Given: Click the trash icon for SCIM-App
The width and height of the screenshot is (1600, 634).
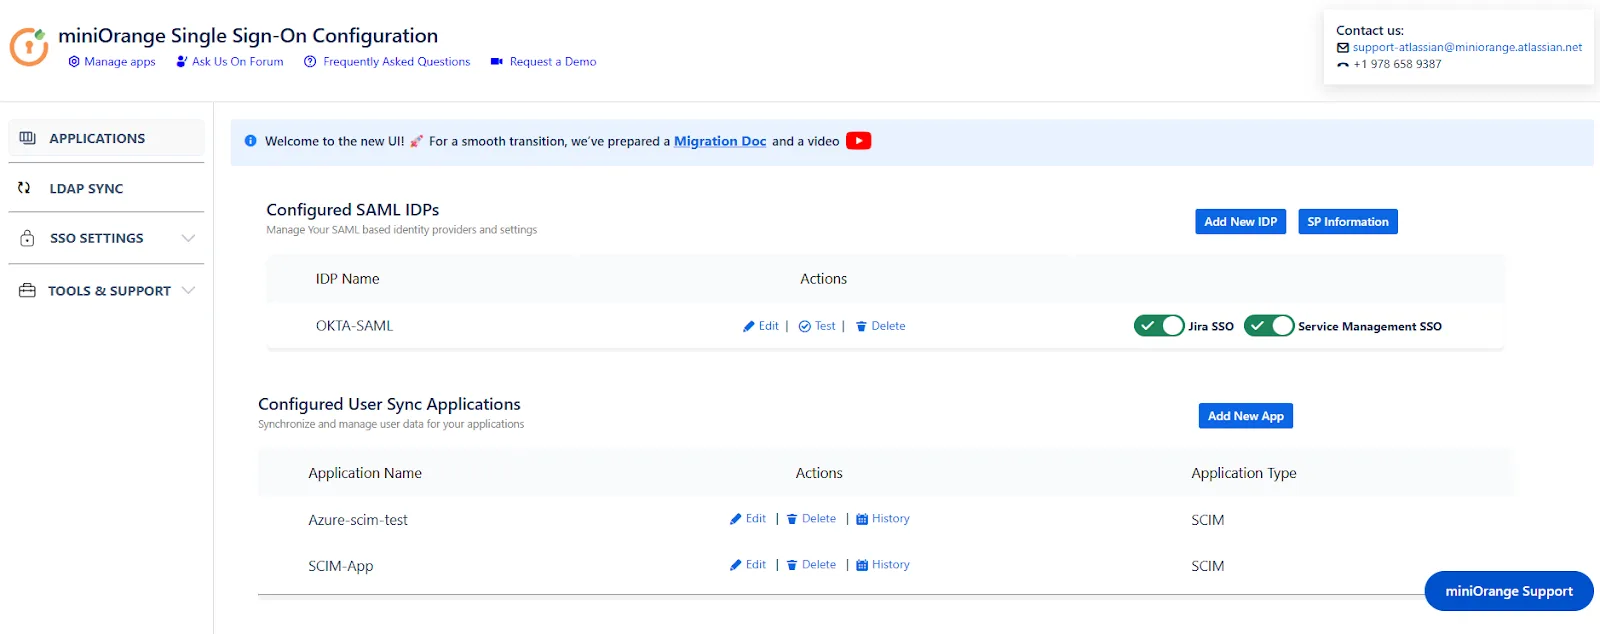Looking at the screenshot, I should point(792,565).
